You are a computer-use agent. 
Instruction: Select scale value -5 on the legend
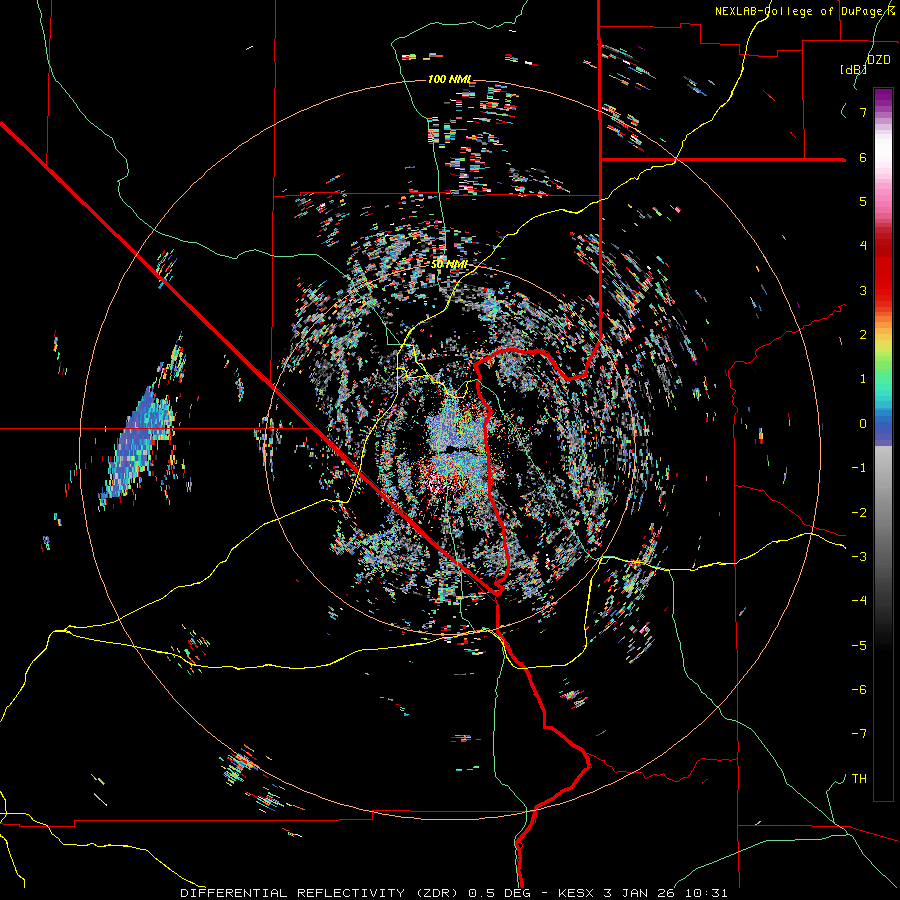pyautogui.click(x=859, y=646)
